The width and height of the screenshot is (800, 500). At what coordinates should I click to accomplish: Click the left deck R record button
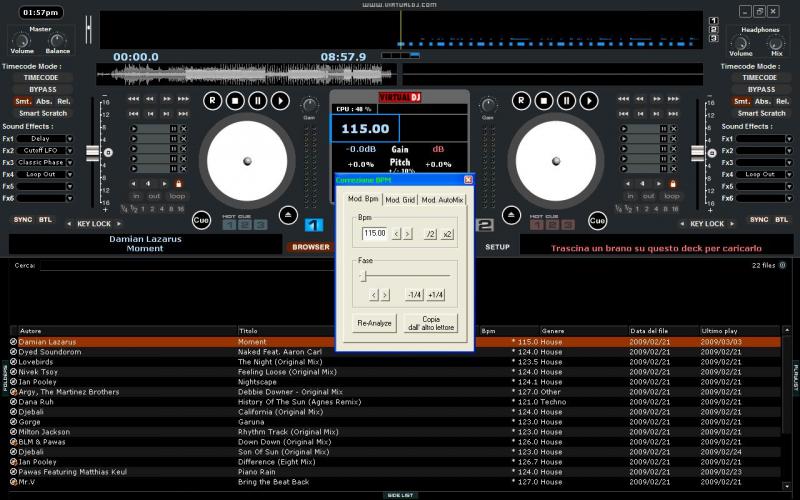212,101
